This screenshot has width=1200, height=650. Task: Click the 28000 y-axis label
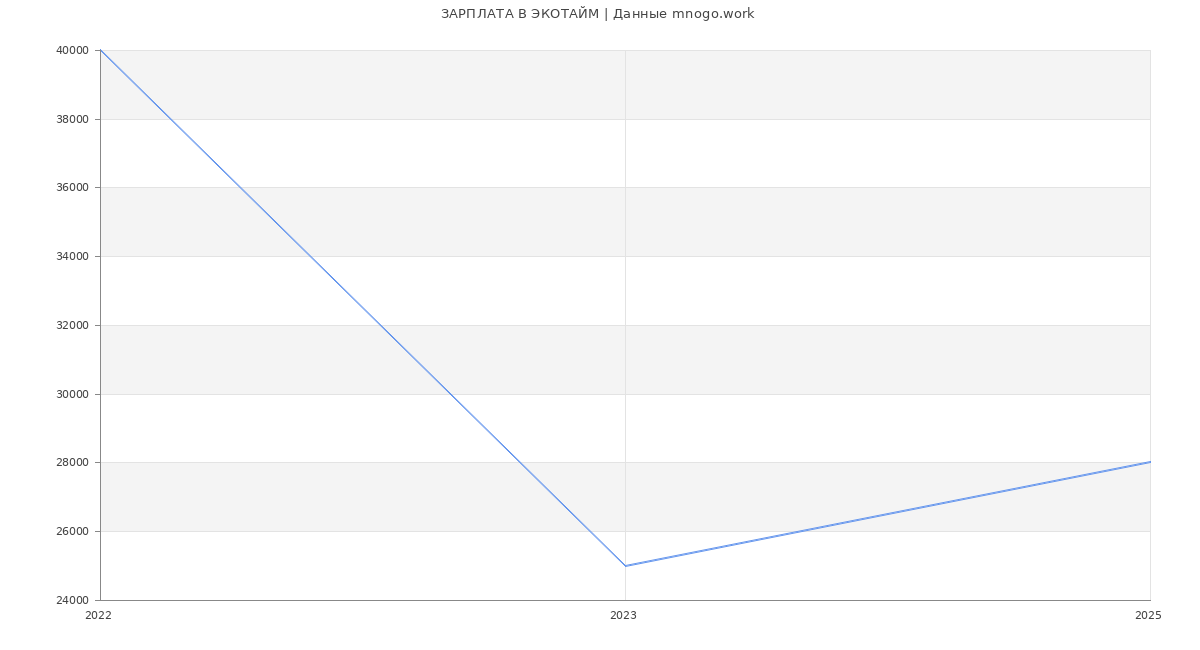73,463
